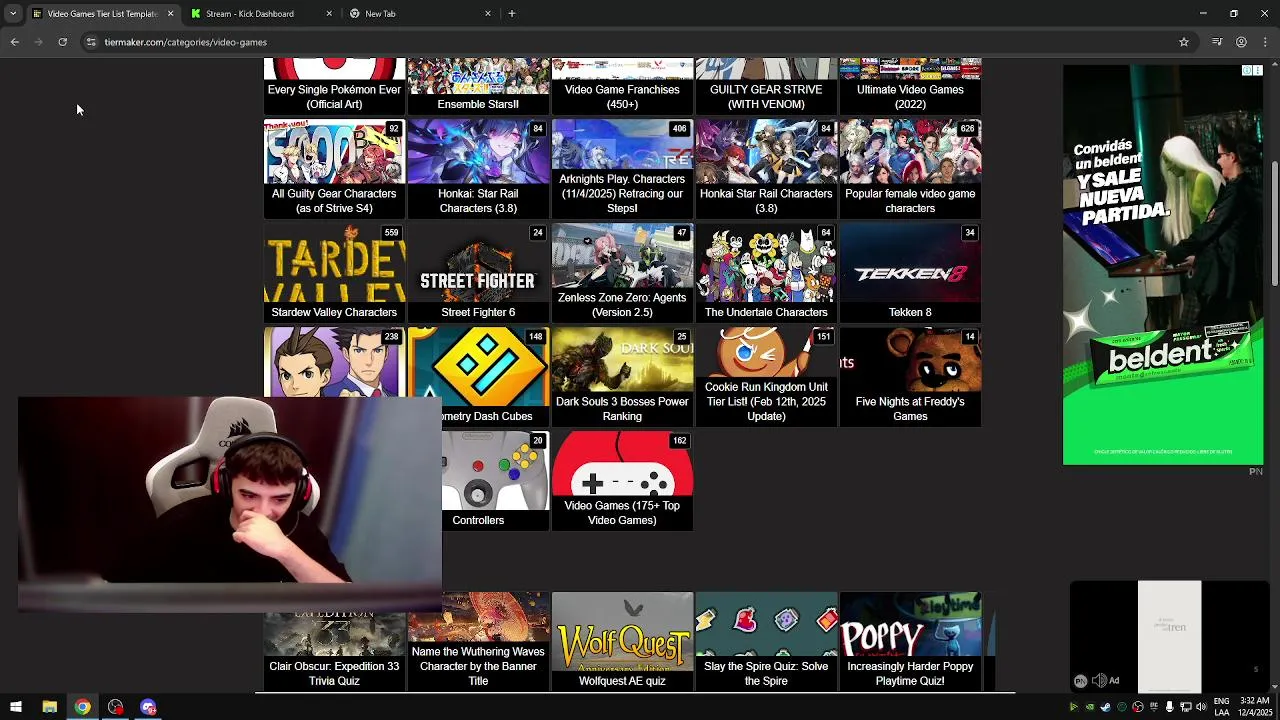Open a new tab with plus button

tap(511, 14)
